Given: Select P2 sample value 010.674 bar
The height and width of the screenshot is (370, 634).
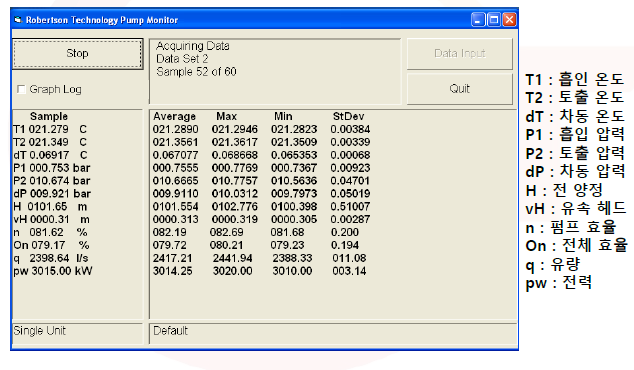Looking at the screenshot, I should click(x=60, y=181).
